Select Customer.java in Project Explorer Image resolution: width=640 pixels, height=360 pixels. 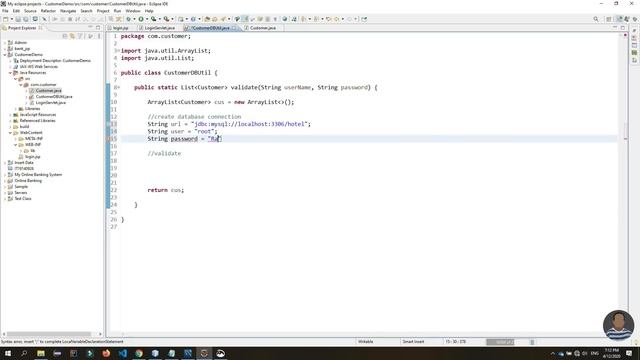coord(49,91)
